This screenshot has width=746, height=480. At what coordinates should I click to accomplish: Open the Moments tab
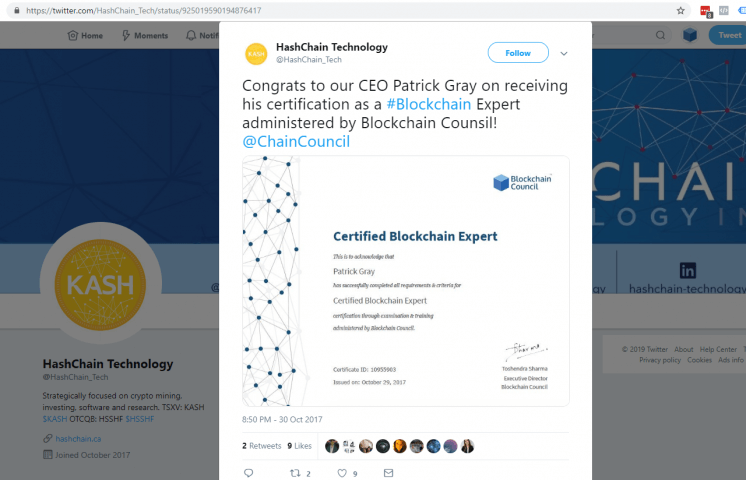(x=145, y=35)
